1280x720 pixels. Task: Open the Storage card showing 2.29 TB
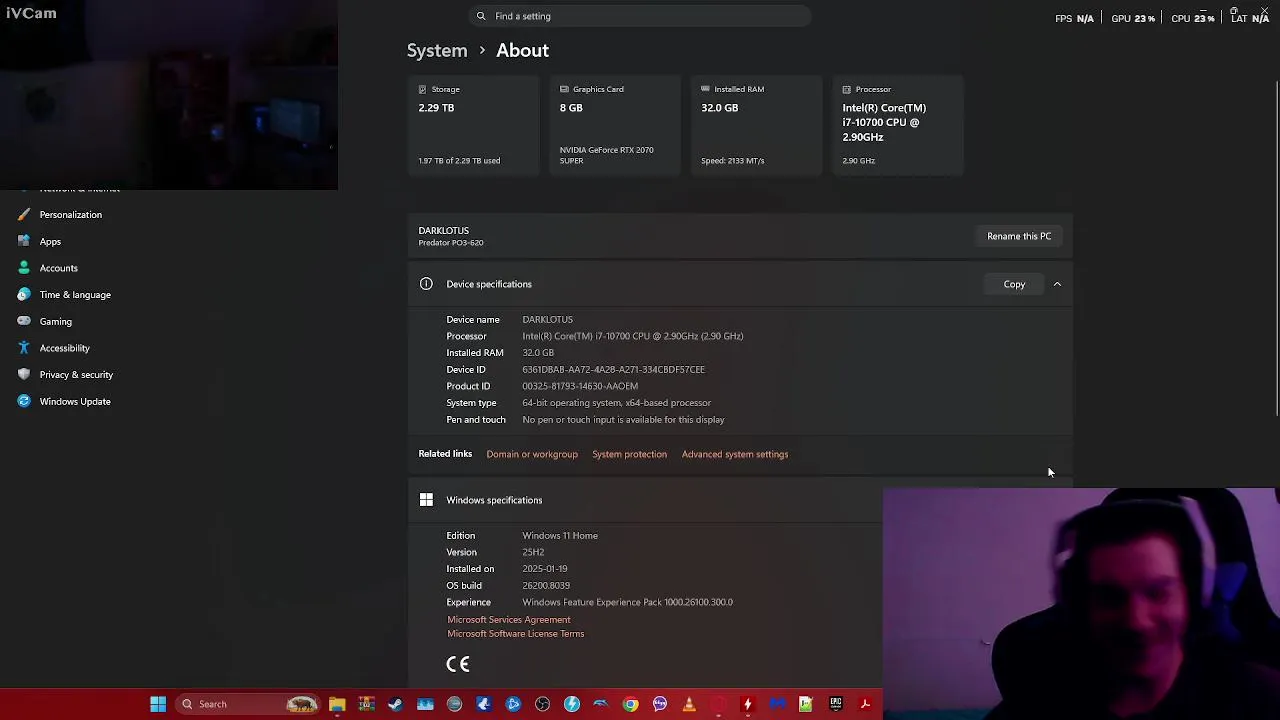(473, 125)
